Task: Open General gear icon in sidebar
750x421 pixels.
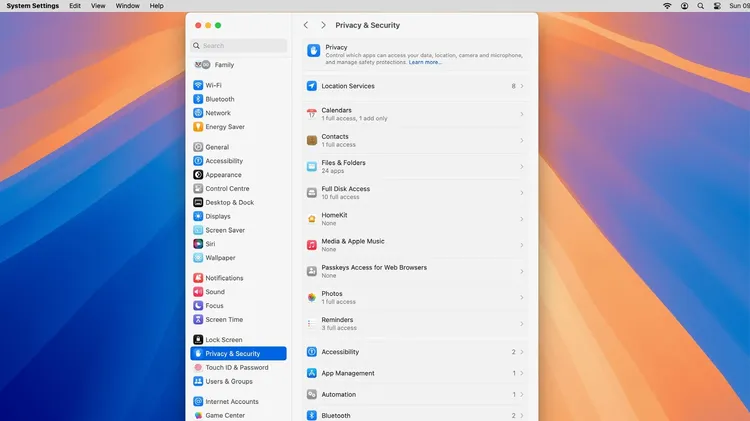Action: pos(198,147)
